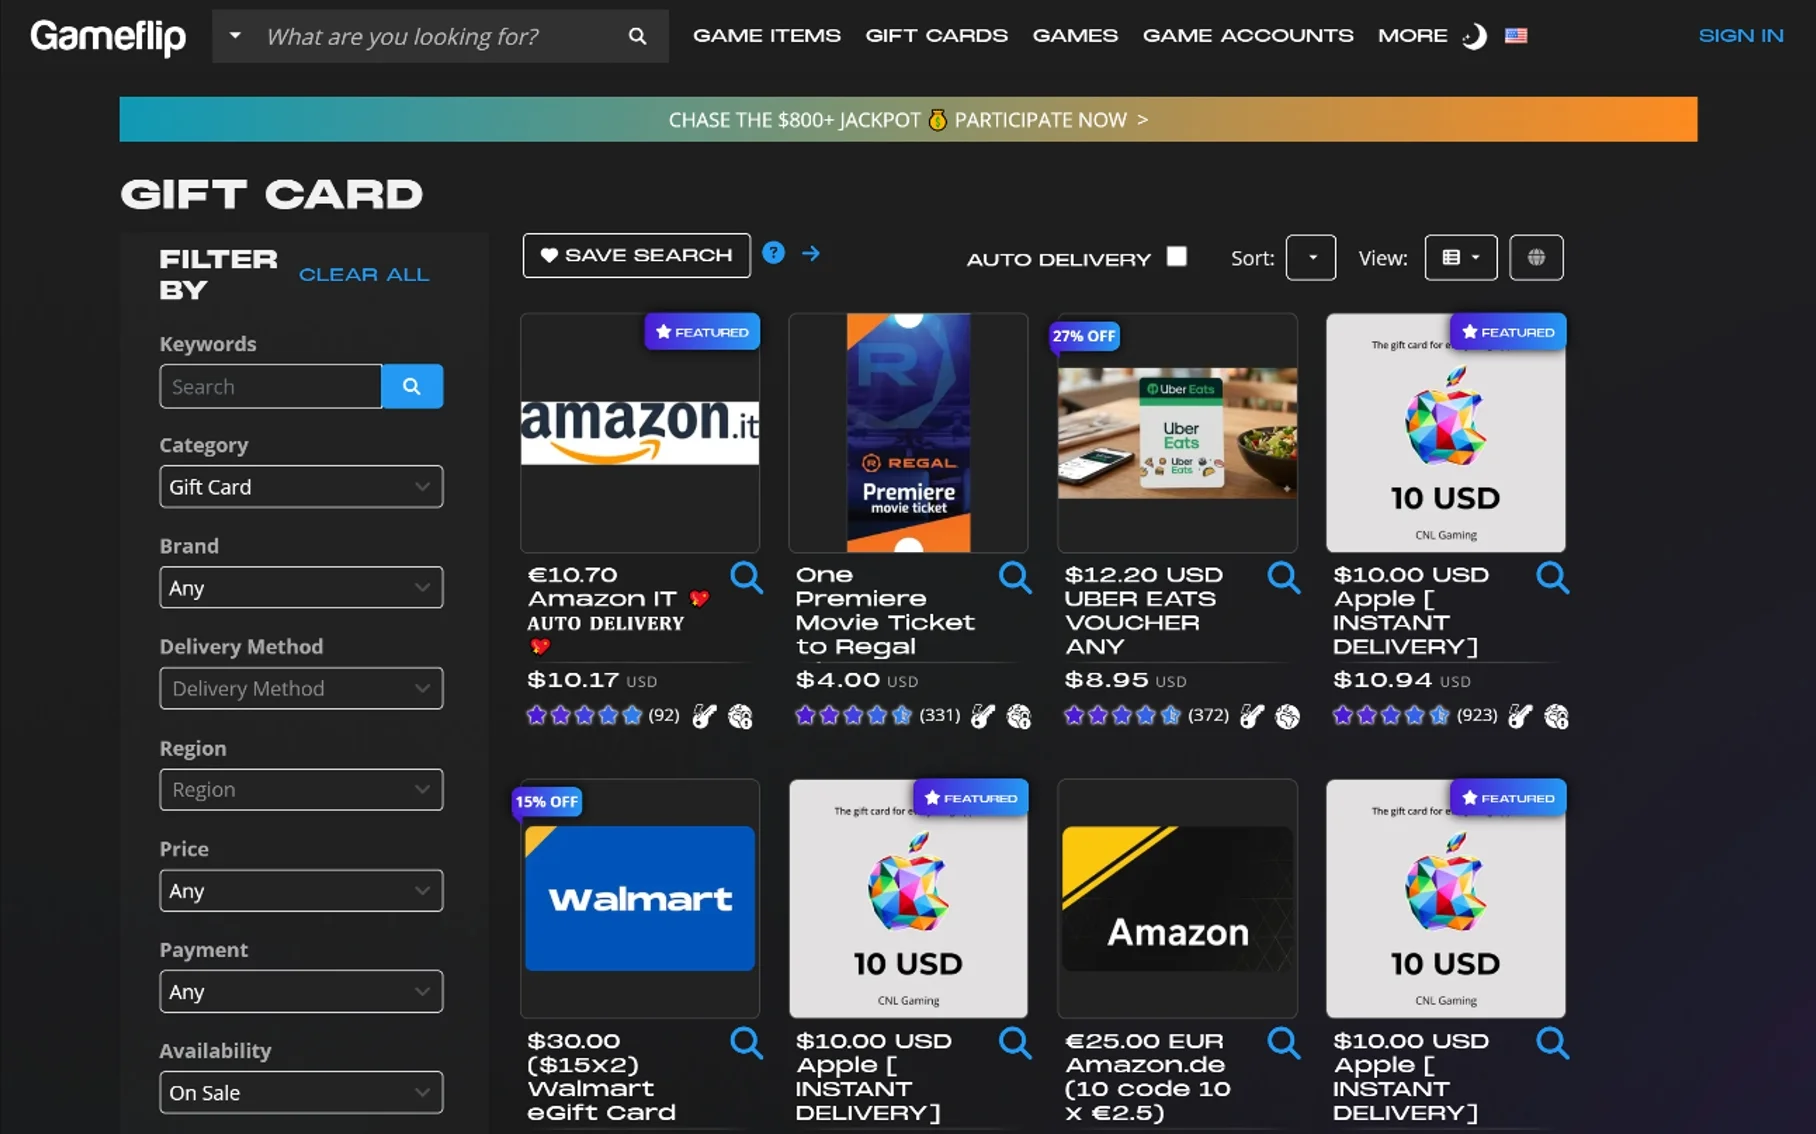
Task: Open the Game Items menu
Action: [x=767, y=36]
